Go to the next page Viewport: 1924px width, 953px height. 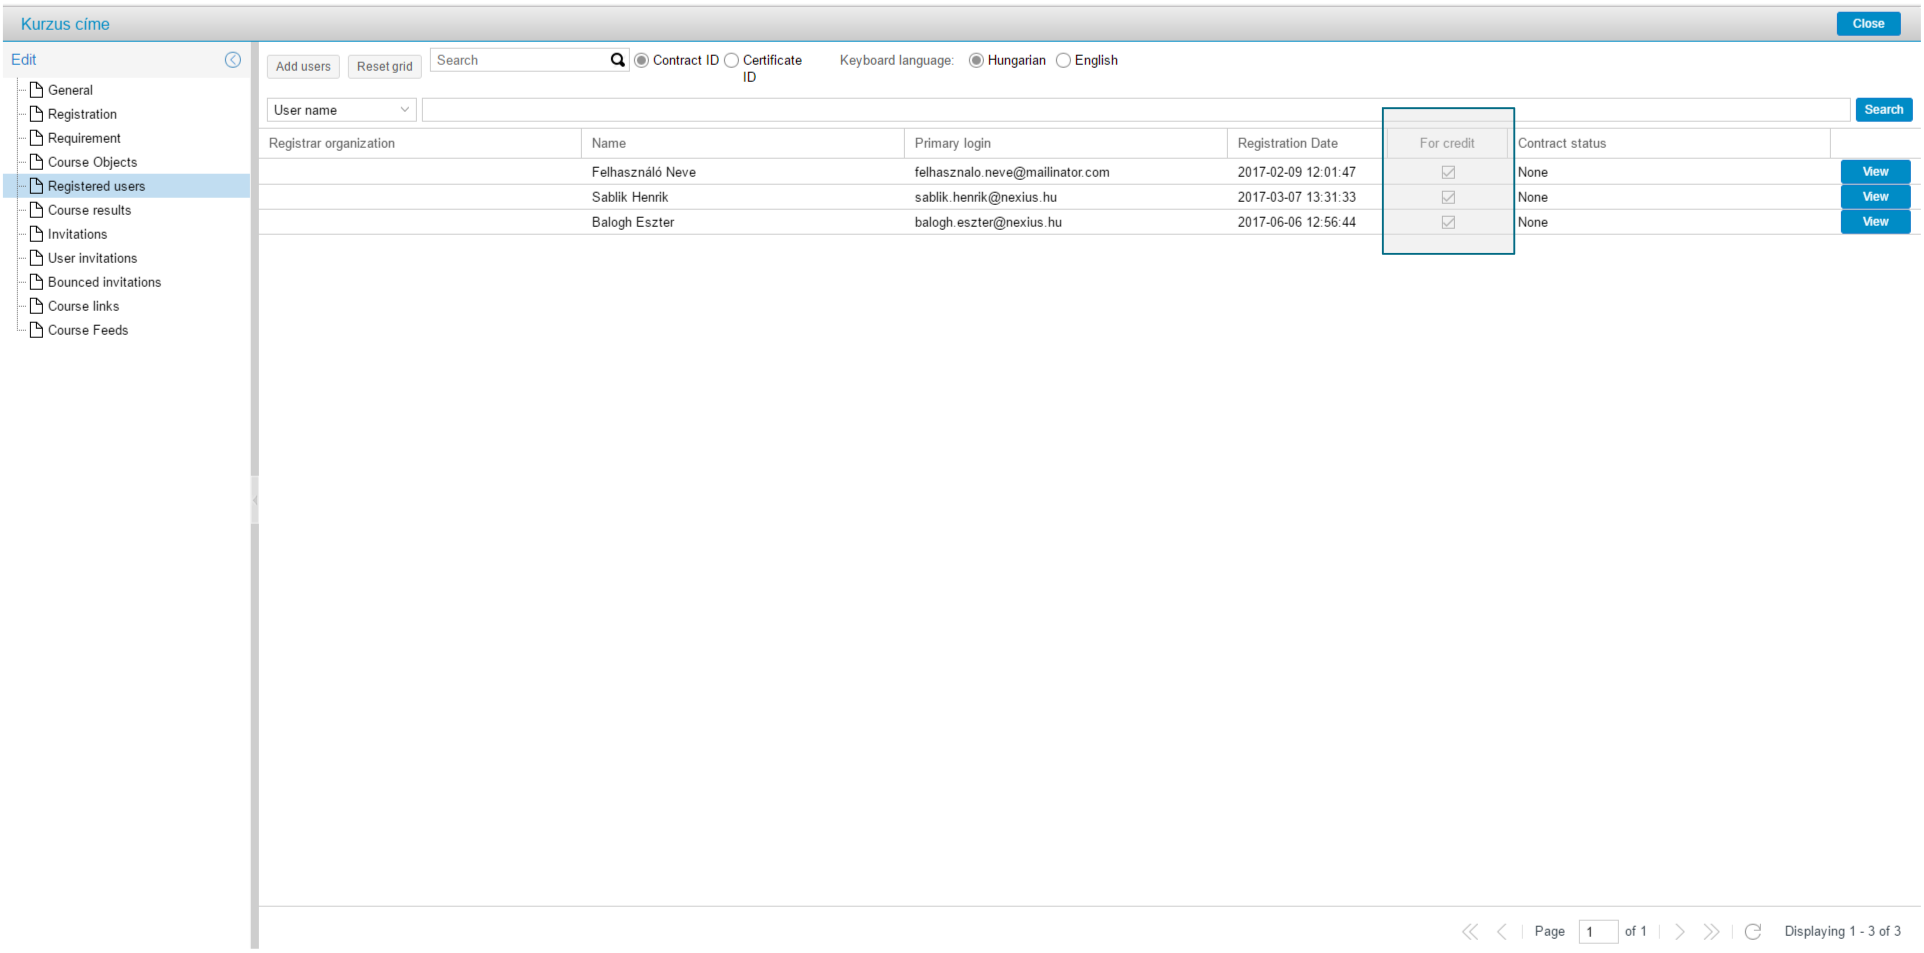[1680, 932]
